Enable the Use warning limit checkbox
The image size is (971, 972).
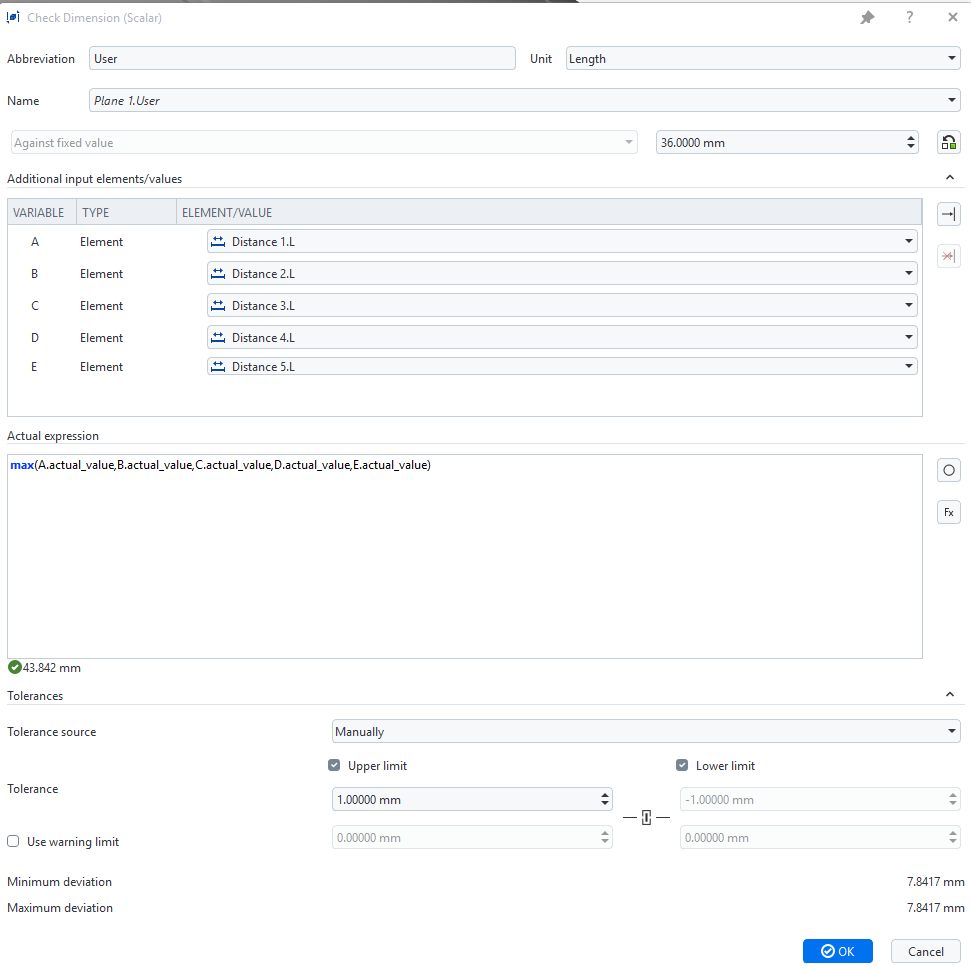click(x=14, y=842)
